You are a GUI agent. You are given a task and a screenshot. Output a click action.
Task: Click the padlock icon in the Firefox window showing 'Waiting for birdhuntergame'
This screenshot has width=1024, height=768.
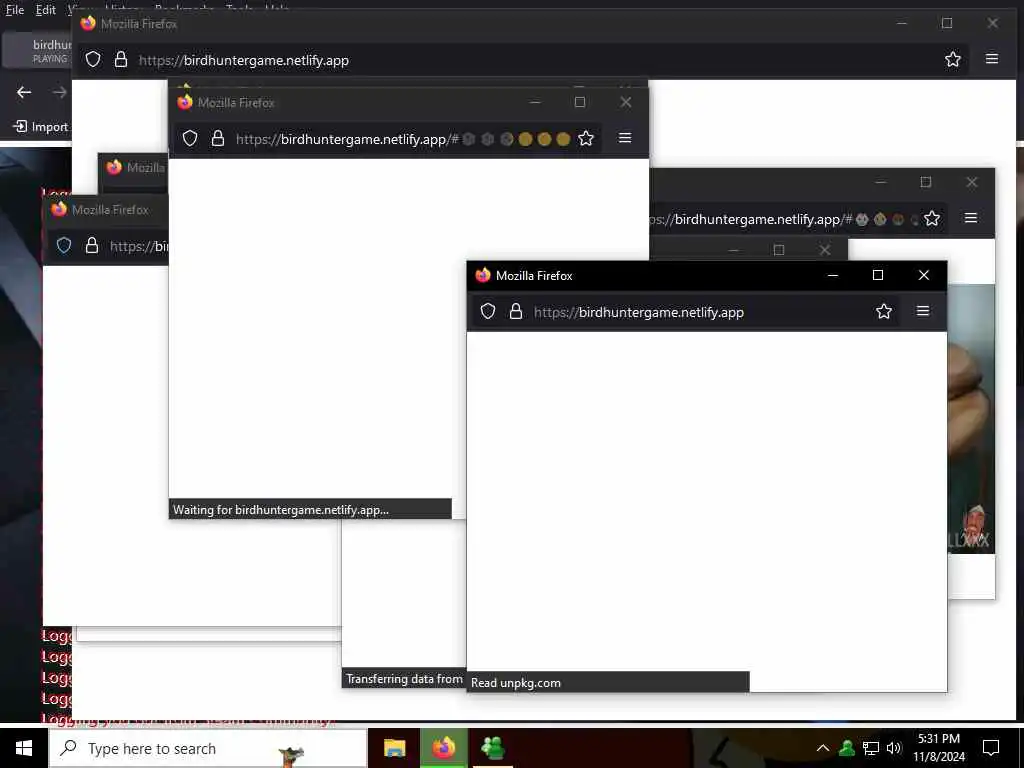point(218,138)
